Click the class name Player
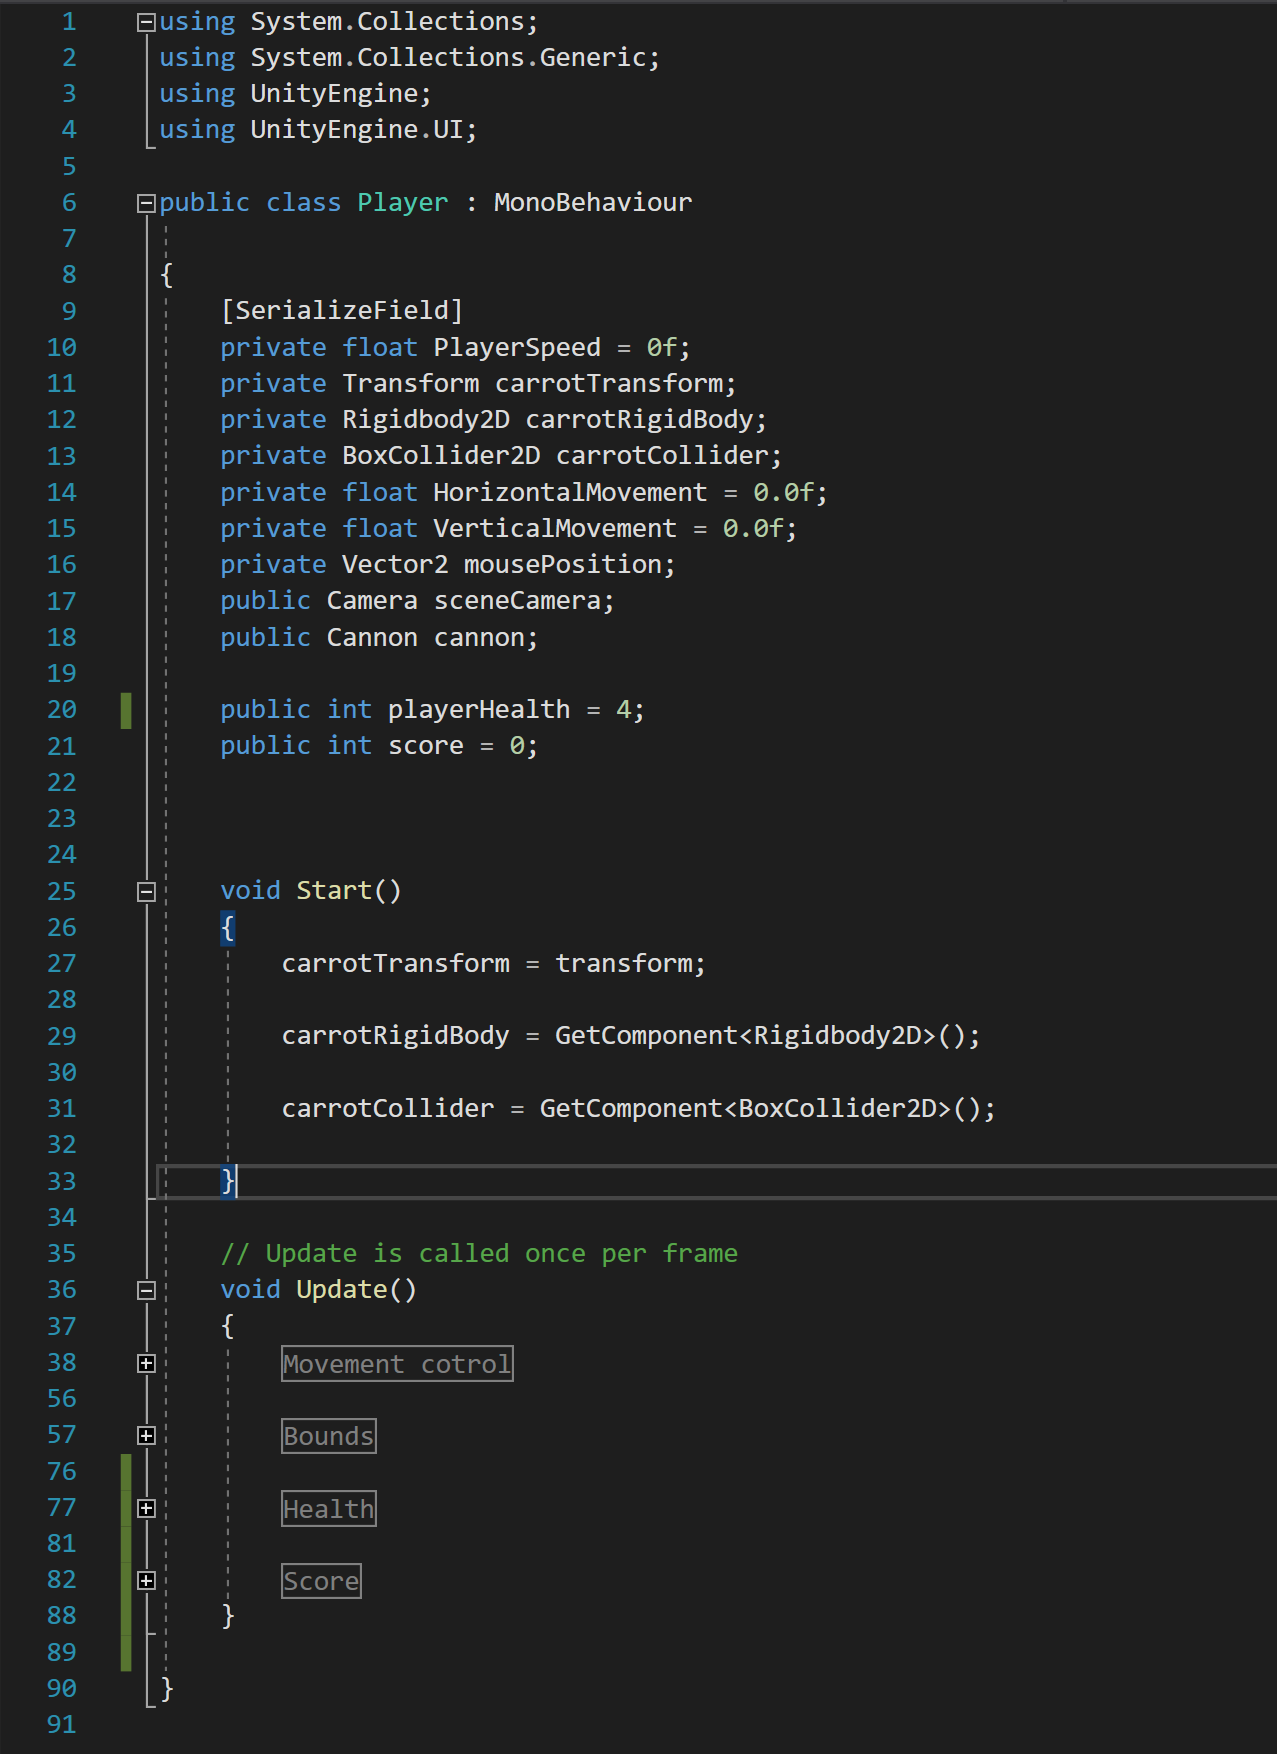Image resolution: width=1277 pixels, height=1754 pixels. click(x=403, y=203)
